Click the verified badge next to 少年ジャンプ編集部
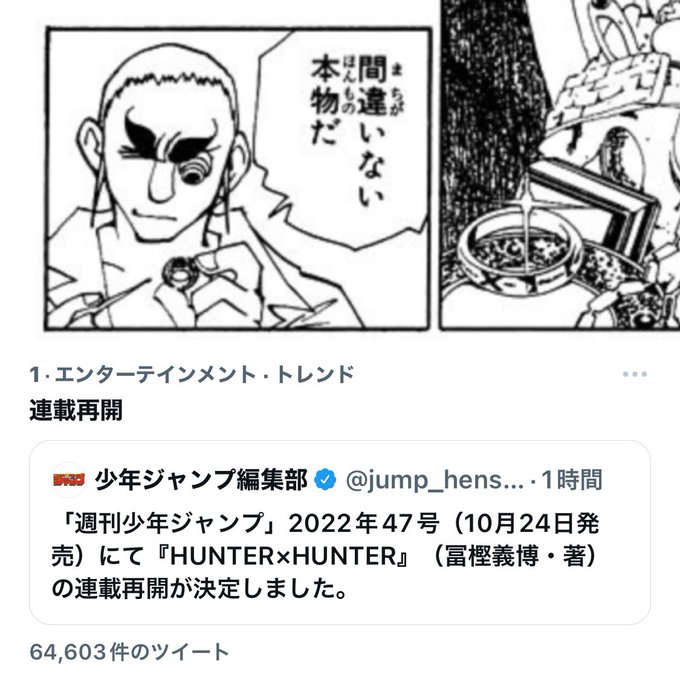Image resolution: width=680 pixels, height=680 pixels. tap(325, 480)
